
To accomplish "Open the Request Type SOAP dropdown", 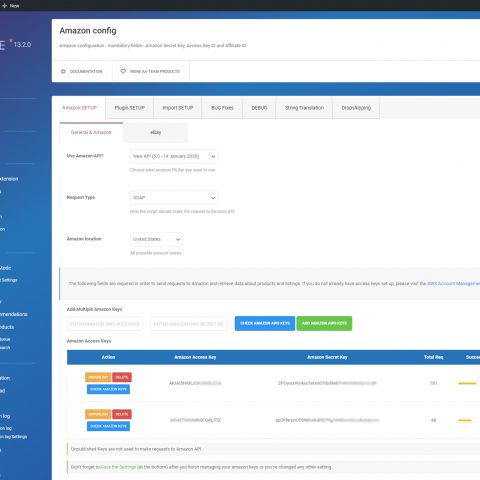I will pyautogui.click(x=174, y=198).
